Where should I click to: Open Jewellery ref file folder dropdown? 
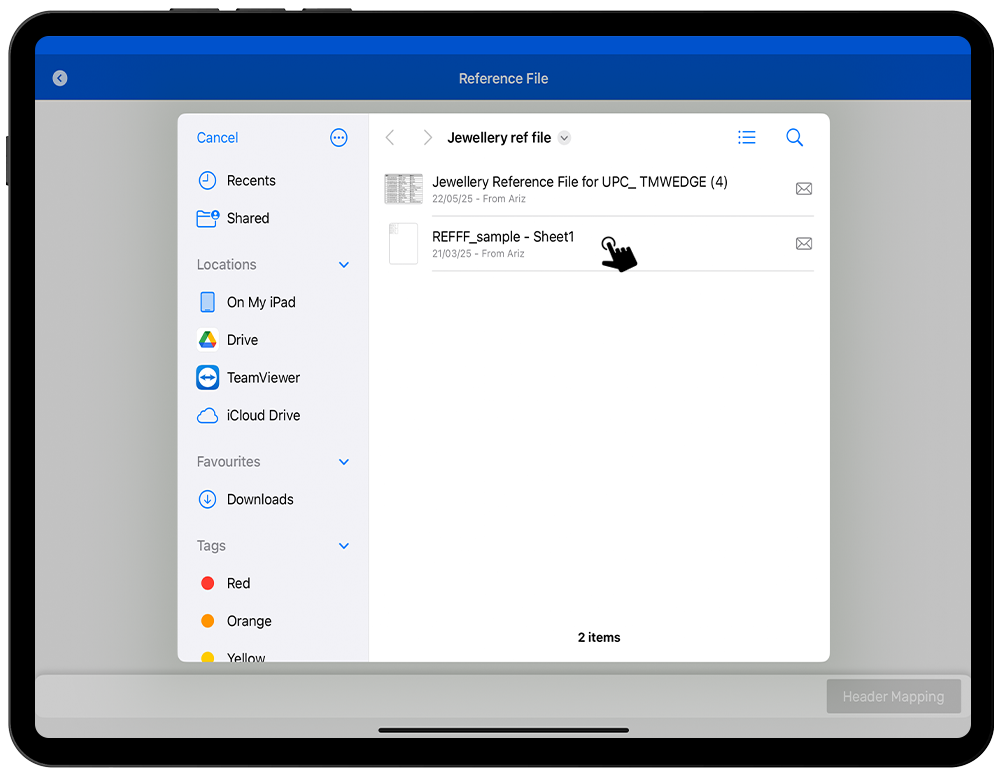[x=565, y=138]
